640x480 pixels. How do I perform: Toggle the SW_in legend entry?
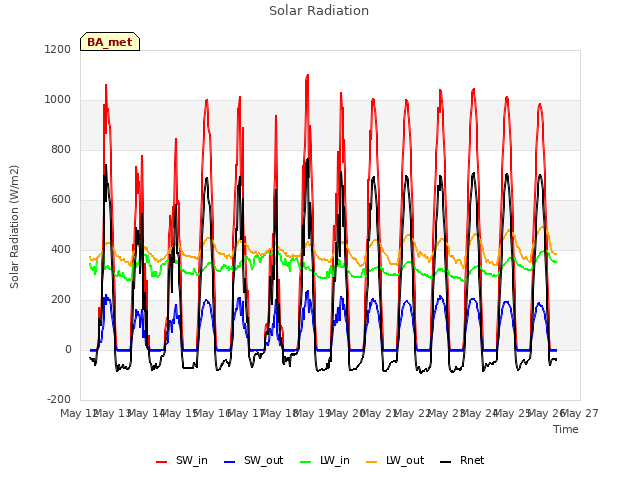pos(182,460)
